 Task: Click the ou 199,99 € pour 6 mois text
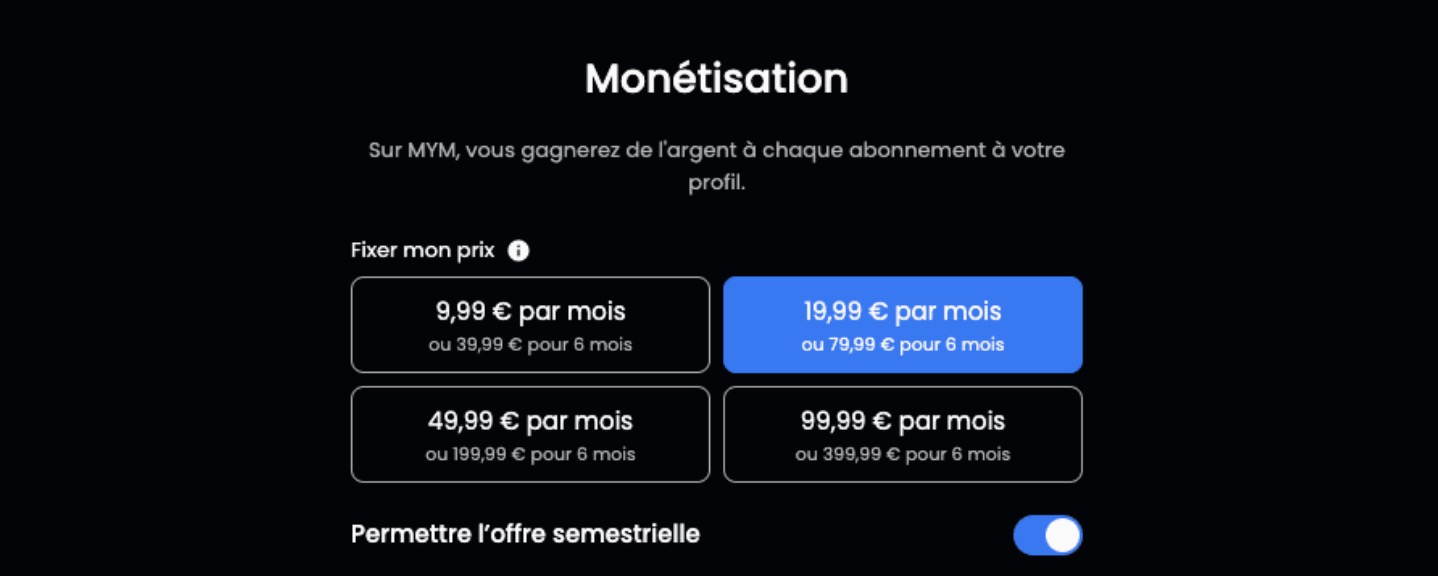pos(530,454)
